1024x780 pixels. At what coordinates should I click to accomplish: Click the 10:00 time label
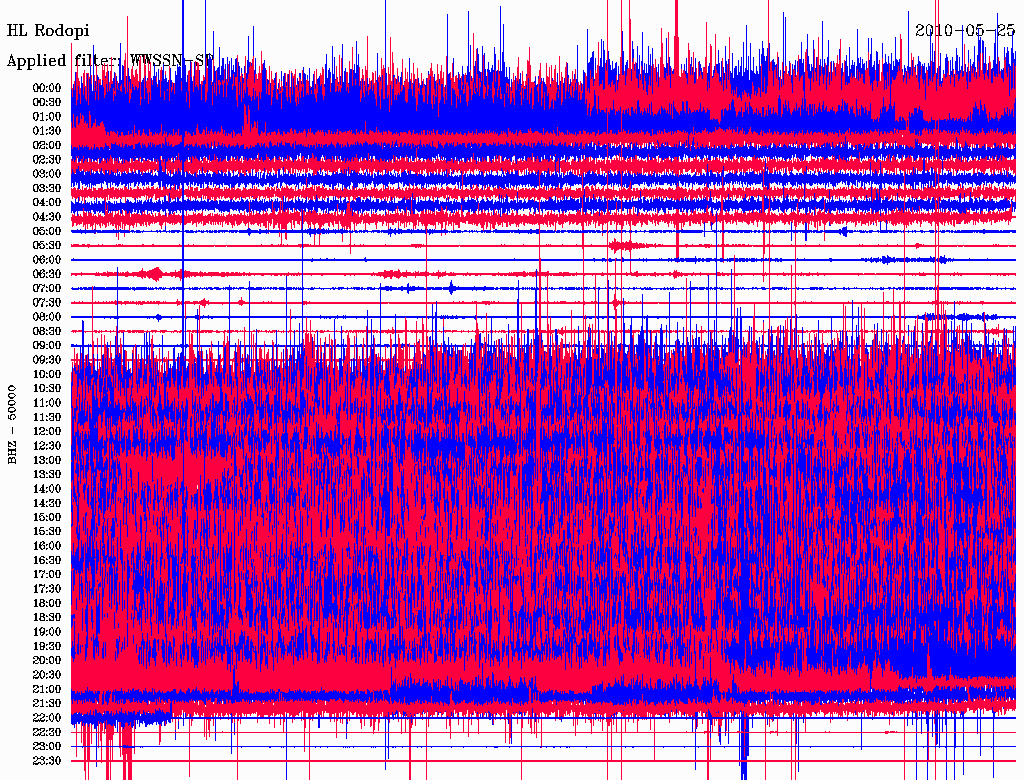[x=48, y=374]
